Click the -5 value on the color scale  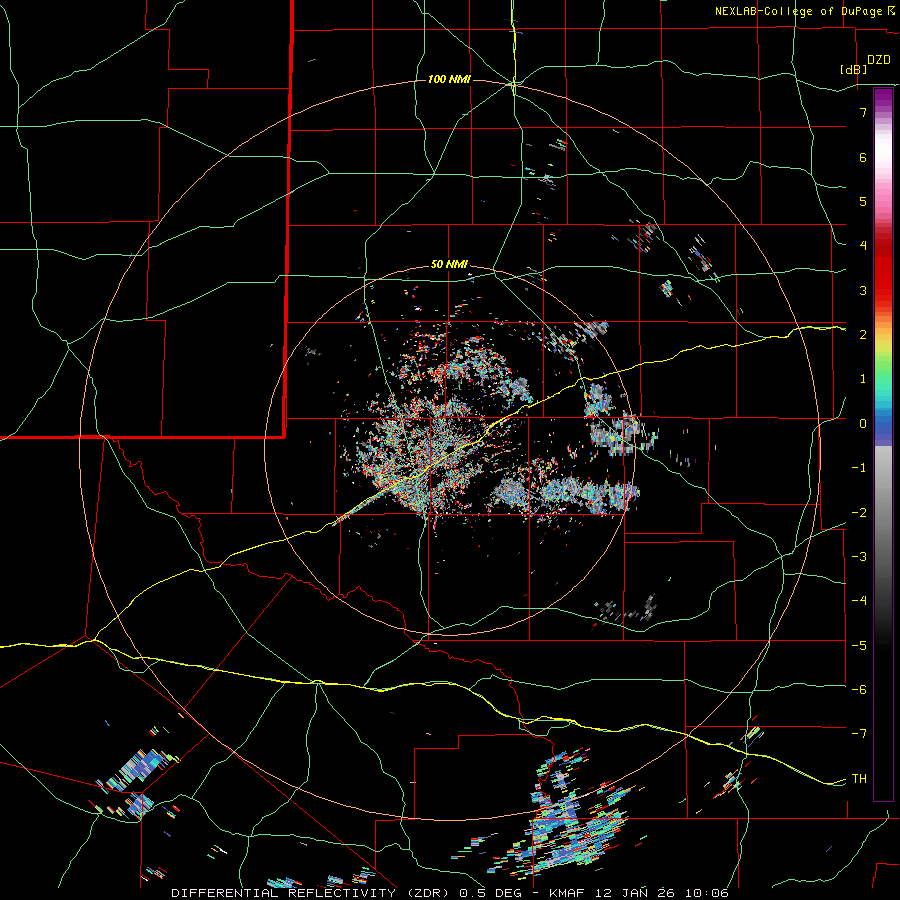tap(859, 646)
